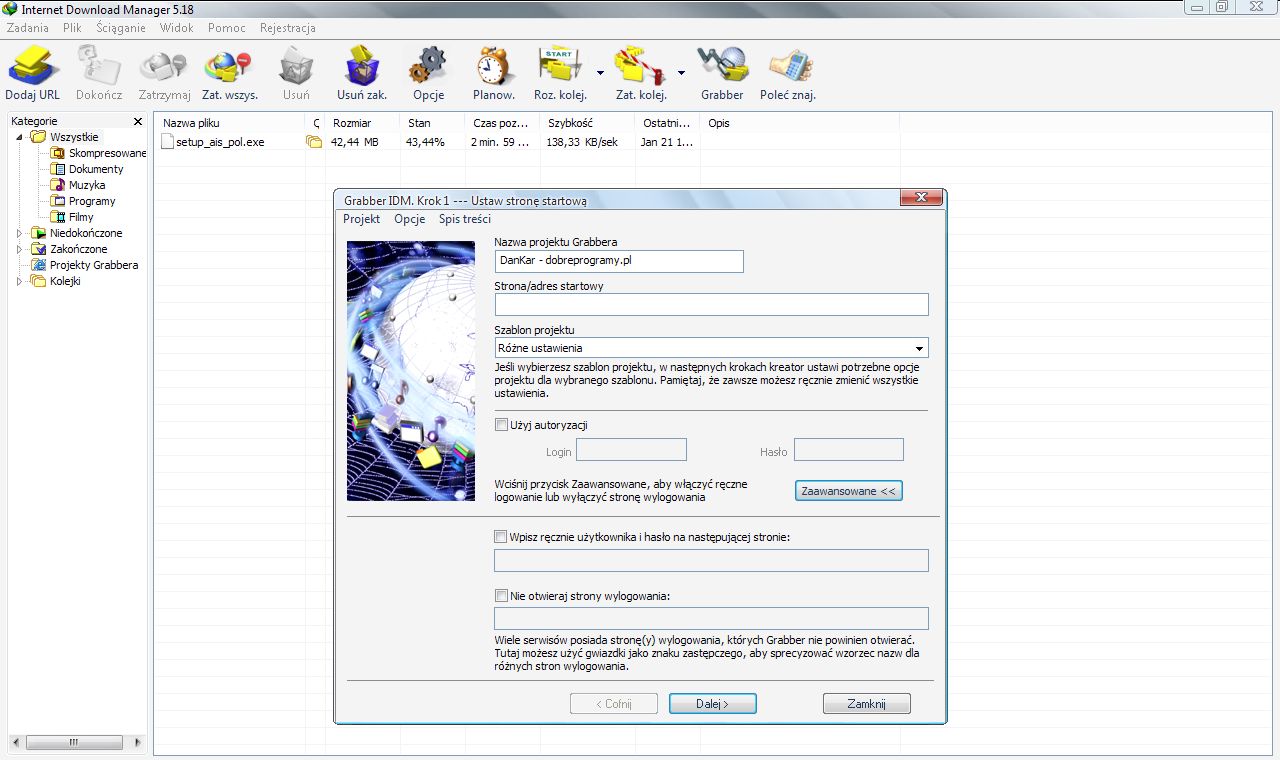The width and height of the screenshot is (1280, 760).
Task: Sort by Stan column header
Action: [x=432, y=123]
